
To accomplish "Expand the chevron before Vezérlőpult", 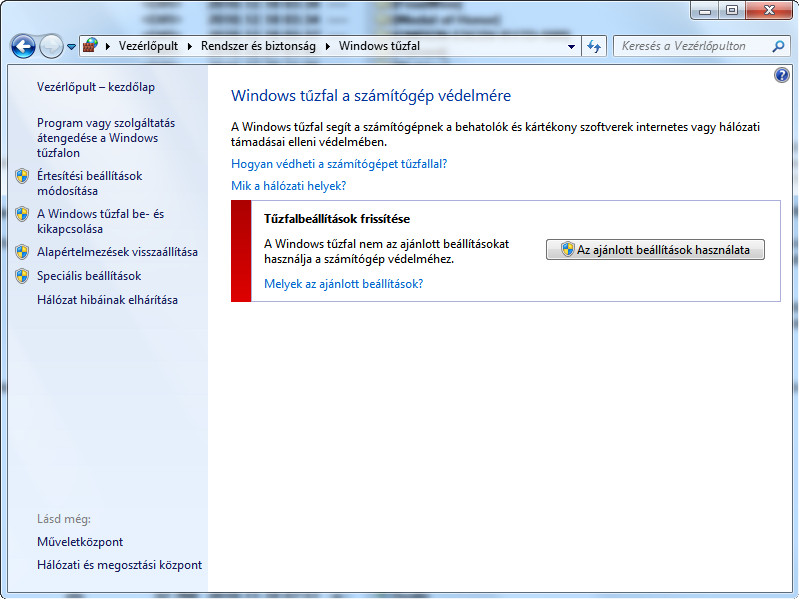I will click(x=108, y=46).
